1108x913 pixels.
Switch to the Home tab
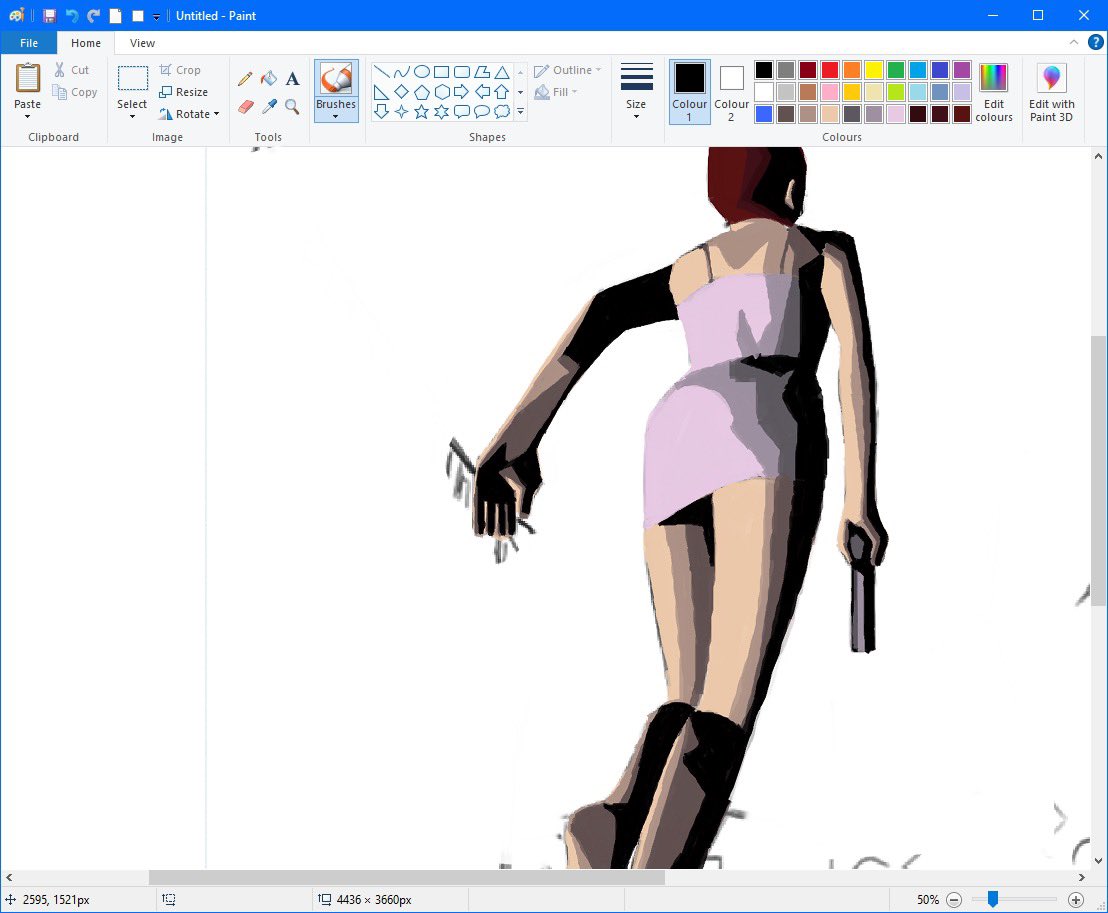coord(86,43)
